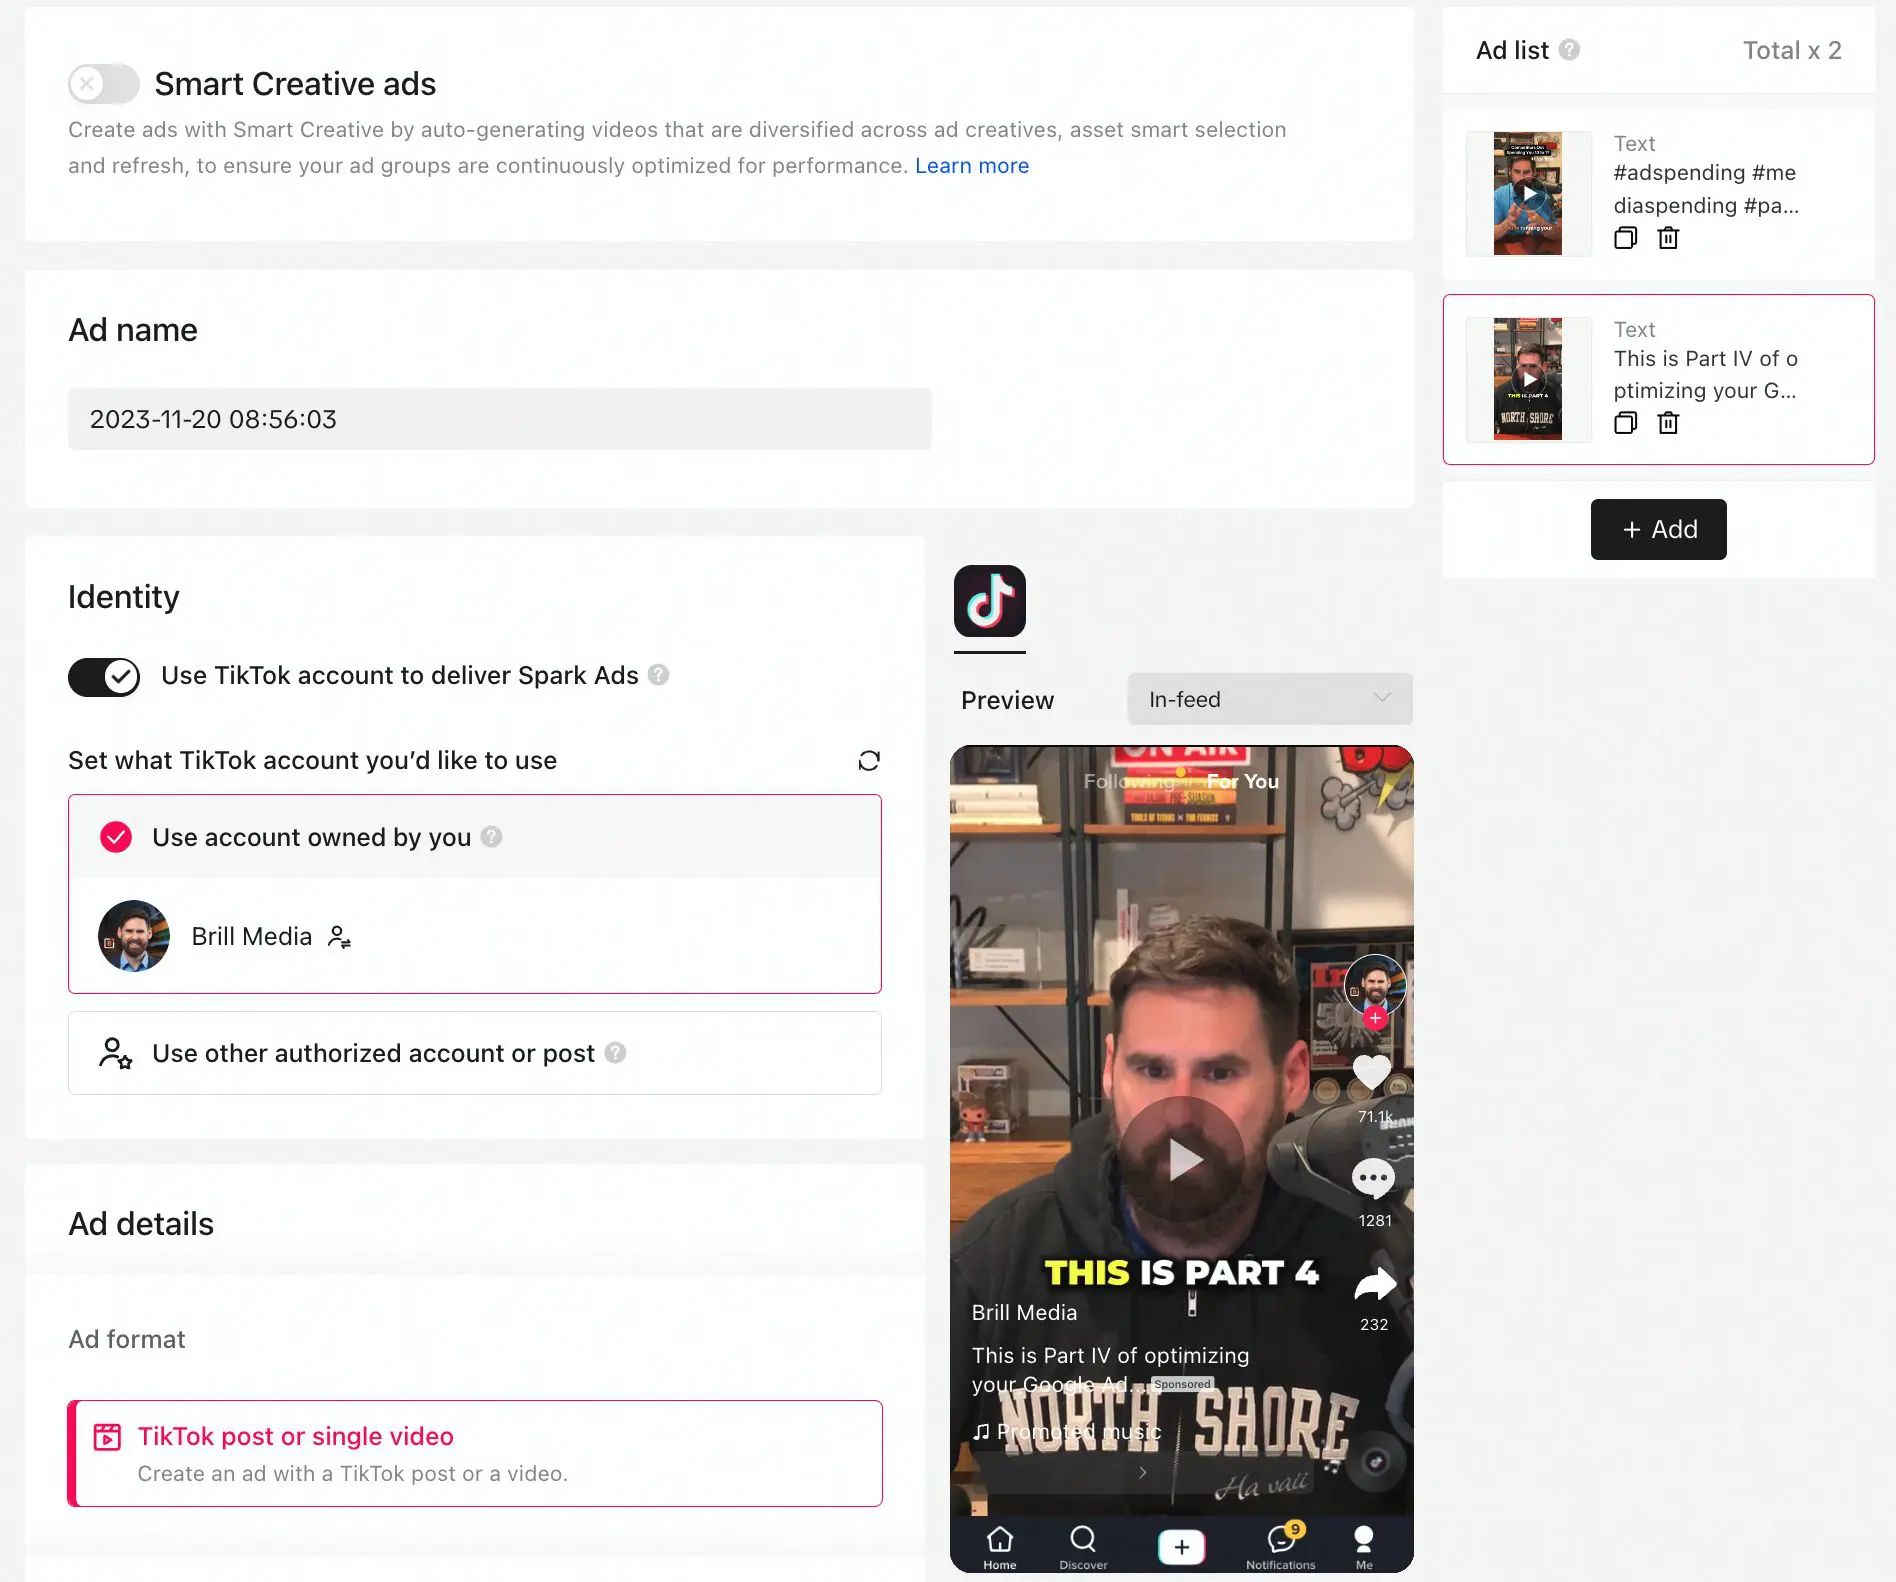Screen dimensions: 1896x1582
Task: Delete the first ad in Ad list
Action: pyautogui.click(x=1668, y=238)
